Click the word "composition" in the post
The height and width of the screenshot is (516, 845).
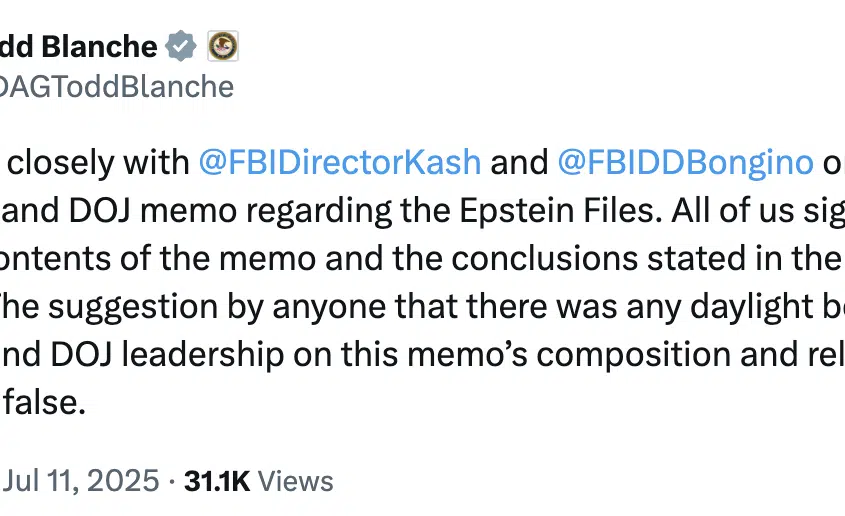tap(633, 355)
